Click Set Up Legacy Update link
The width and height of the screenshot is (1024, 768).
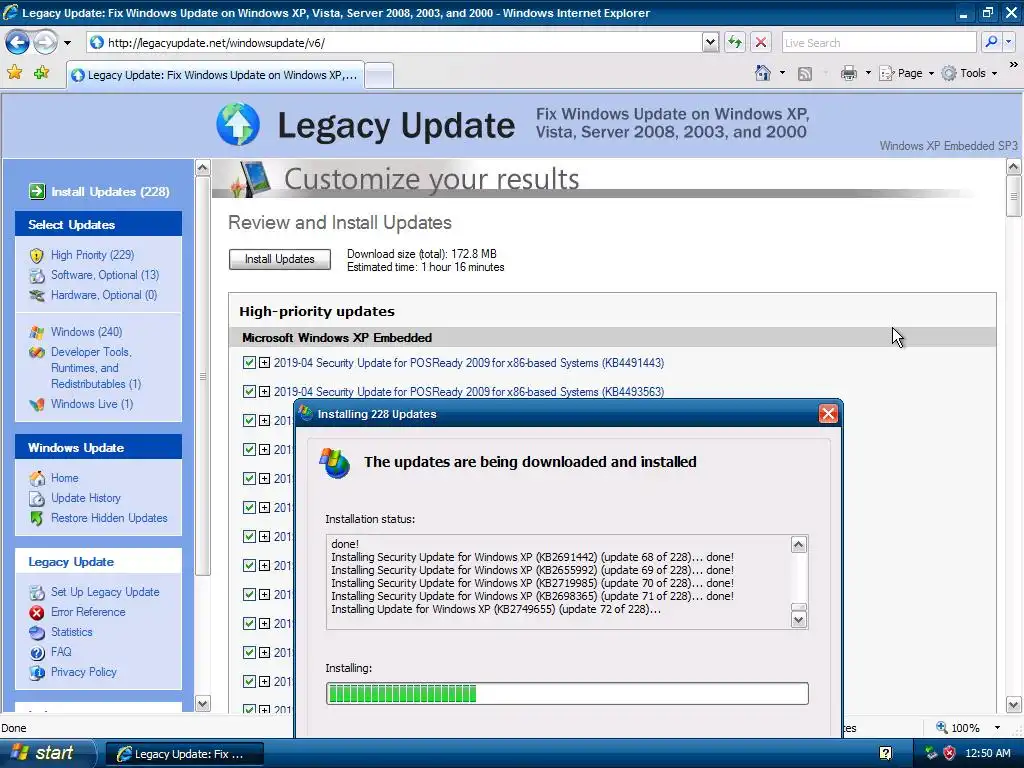click(x=105, y=592)
